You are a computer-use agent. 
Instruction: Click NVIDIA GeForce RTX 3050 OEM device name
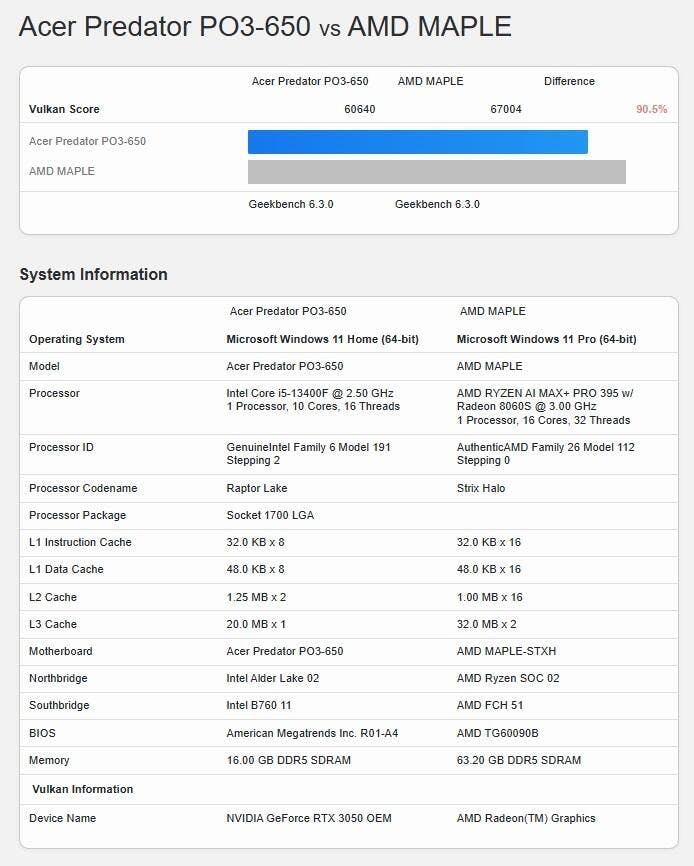click(x=309, y=819)
